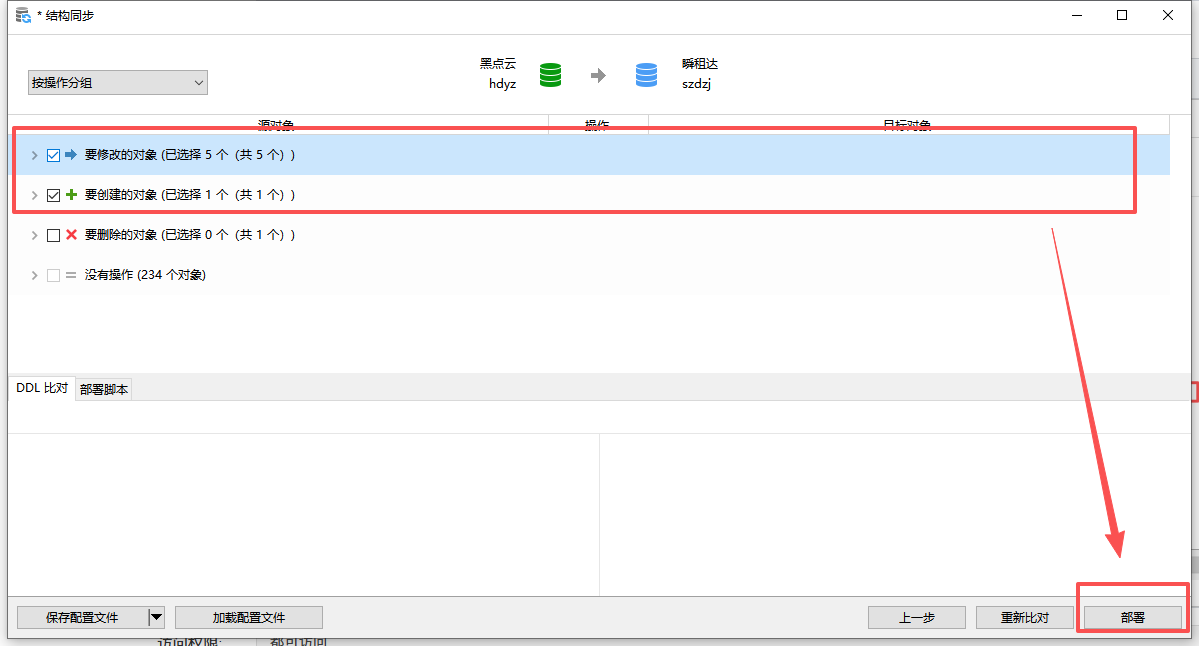The image size is (1199, 646).
Task: Expand the 没有操作 group
Action: [34, 275]
